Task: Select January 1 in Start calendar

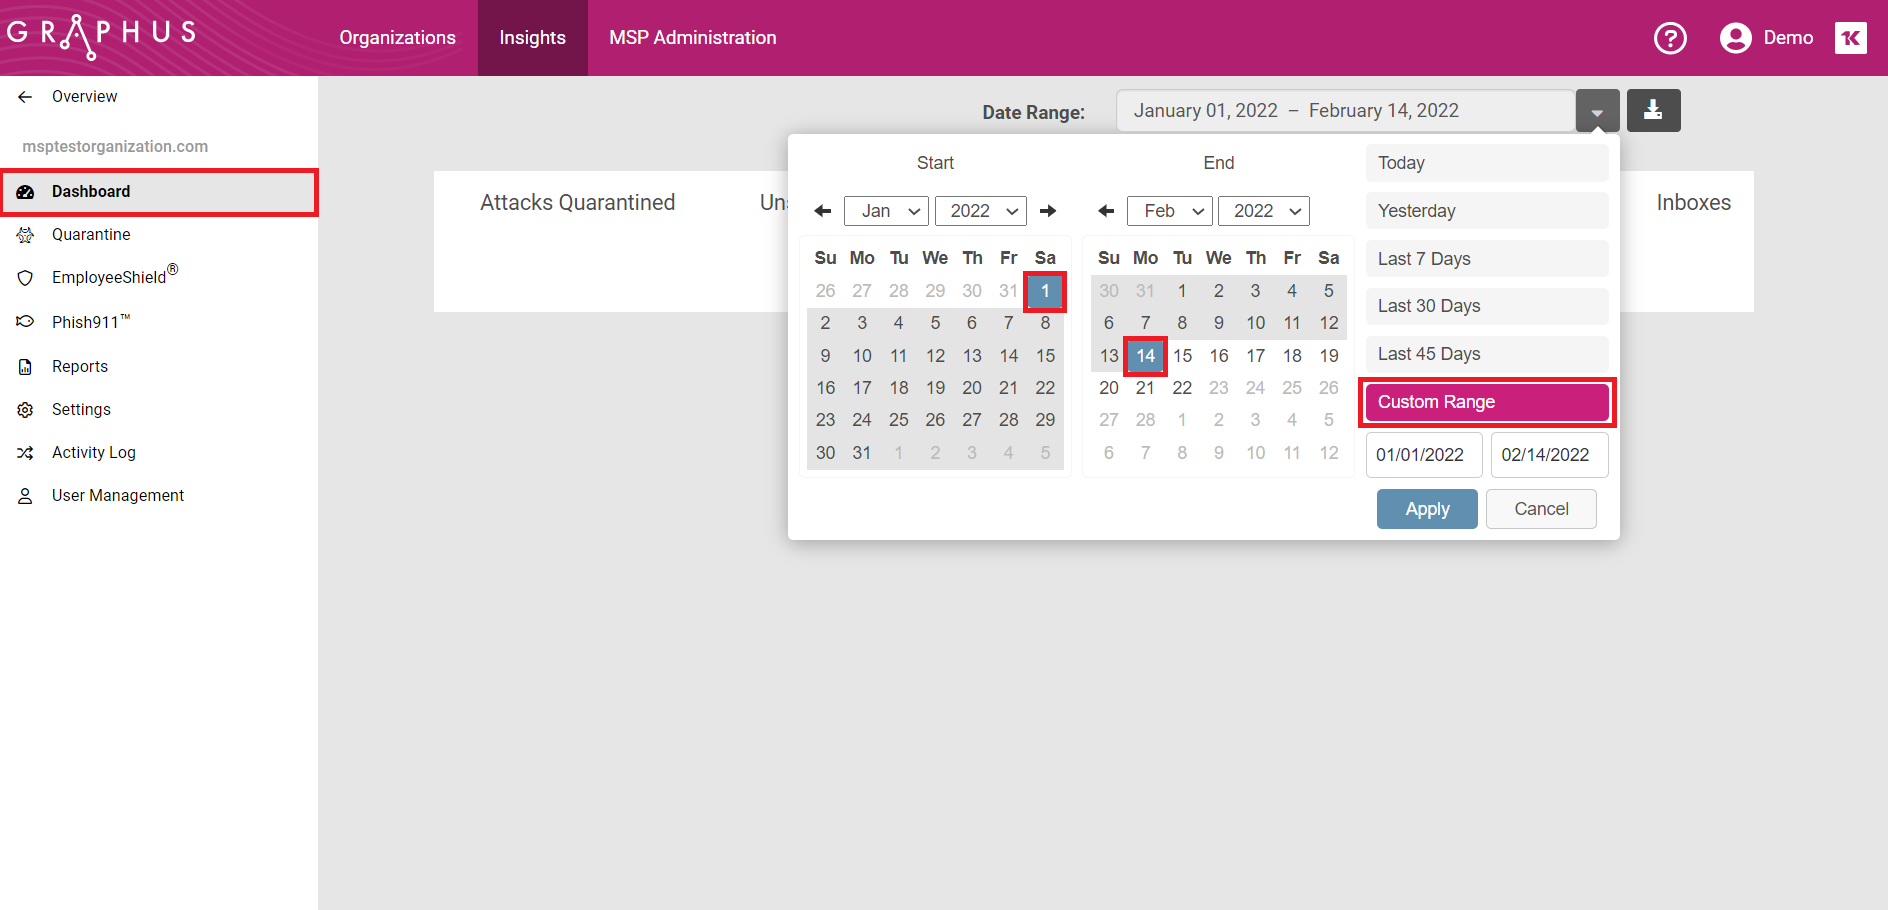Action: click(x=1045, y=291)
